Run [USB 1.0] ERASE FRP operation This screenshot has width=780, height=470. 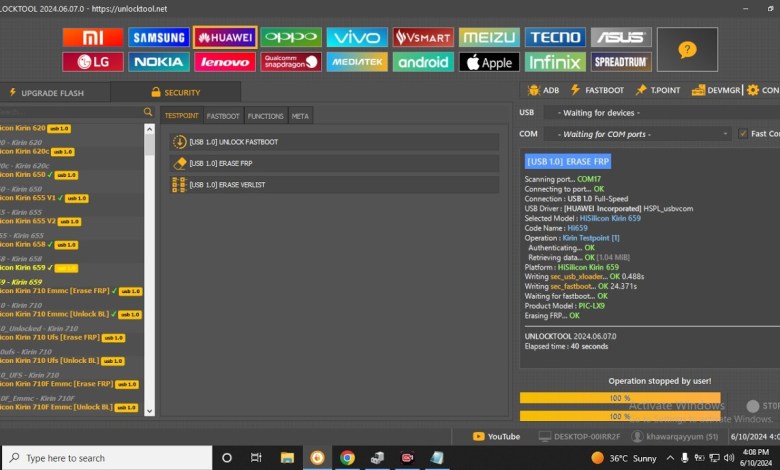pos(334,163)
